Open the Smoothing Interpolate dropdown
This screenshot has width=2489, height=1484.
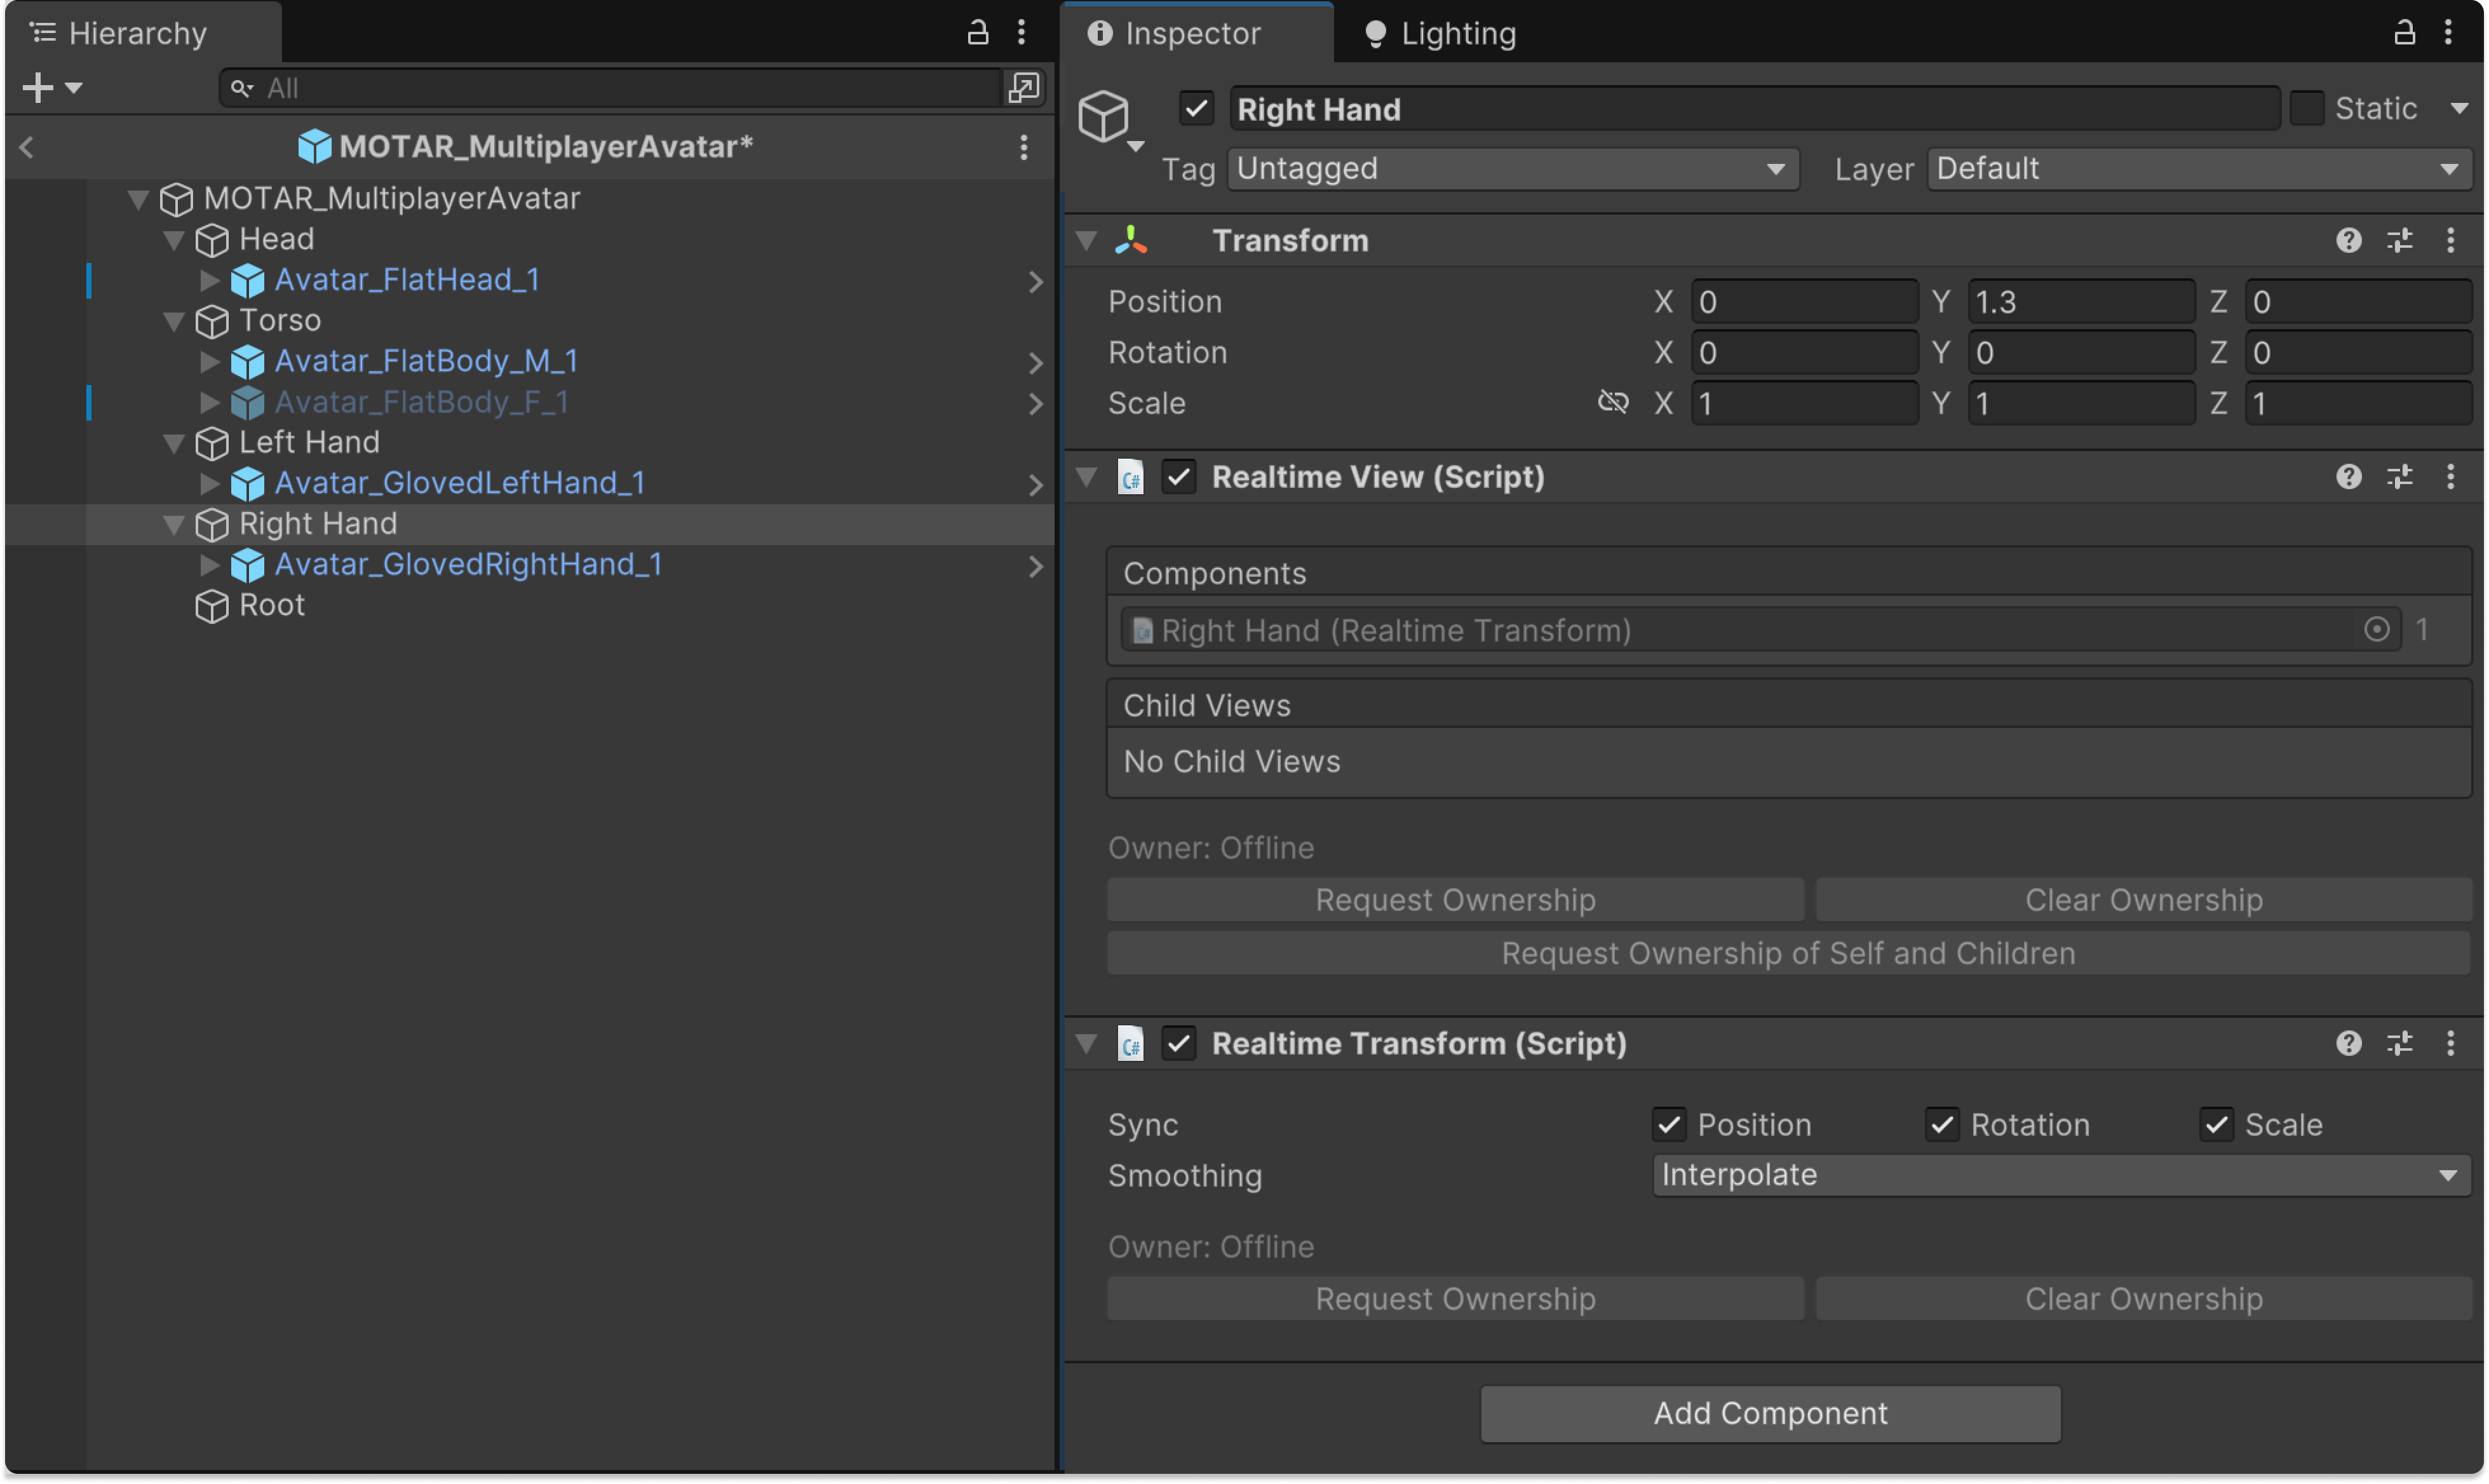click(x=2060, y=1175)
